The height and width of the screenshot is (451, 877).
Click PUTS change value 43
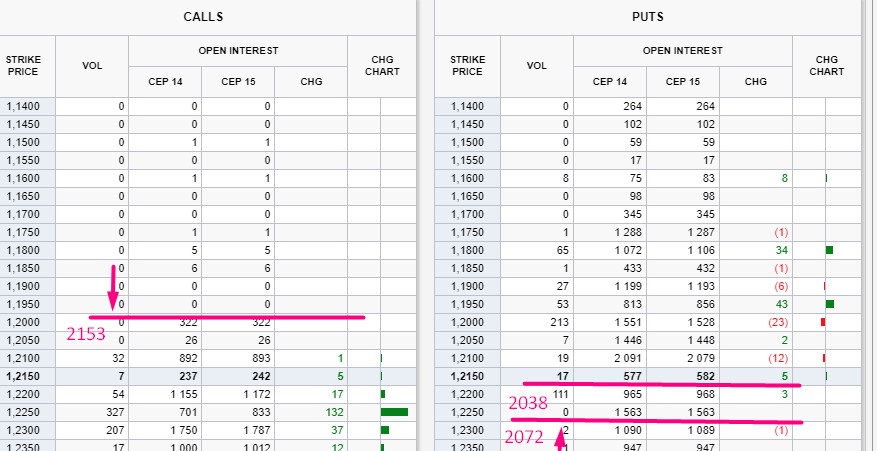pos(782,304)
